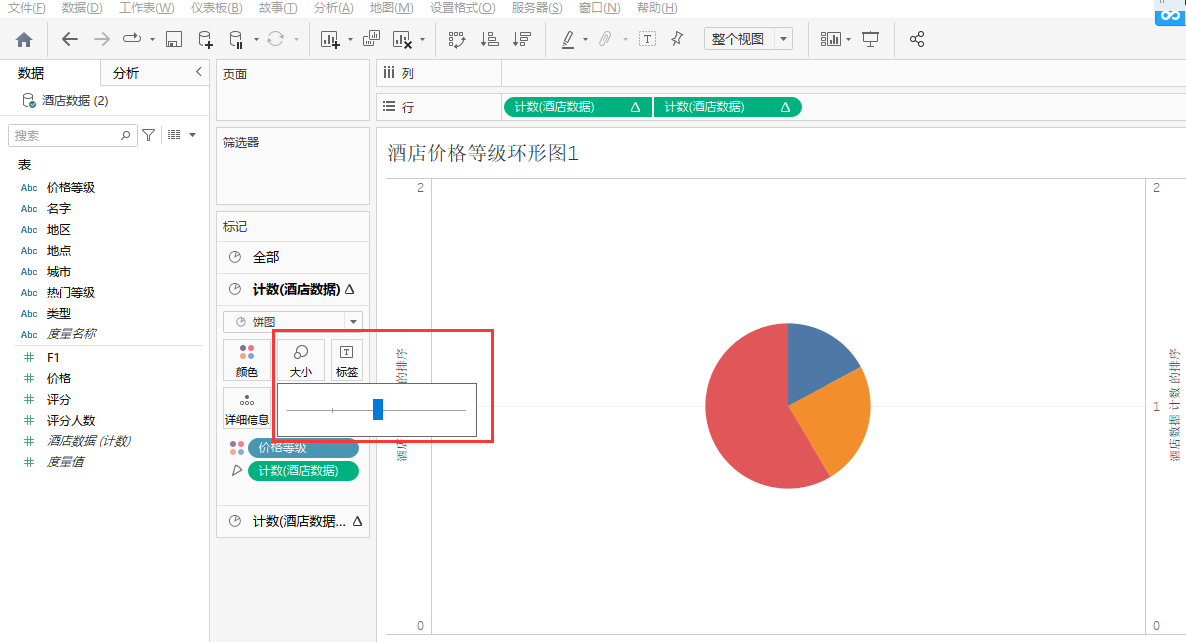Open the 分析(A) menu
The height and width of the screenshot is (642, 1186).
[x=334, y=8]
